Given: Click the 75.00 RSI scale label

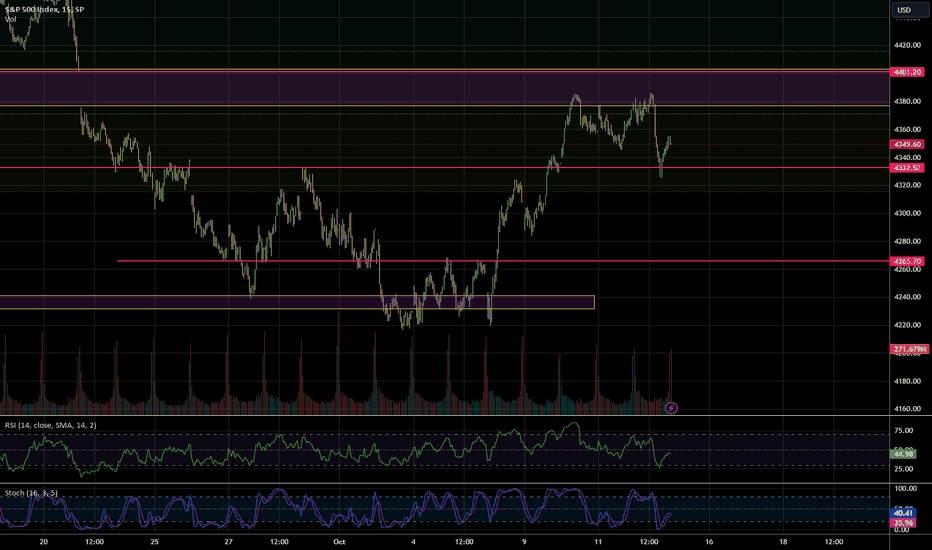Looking at the screenshot, I should coord(904,430).
